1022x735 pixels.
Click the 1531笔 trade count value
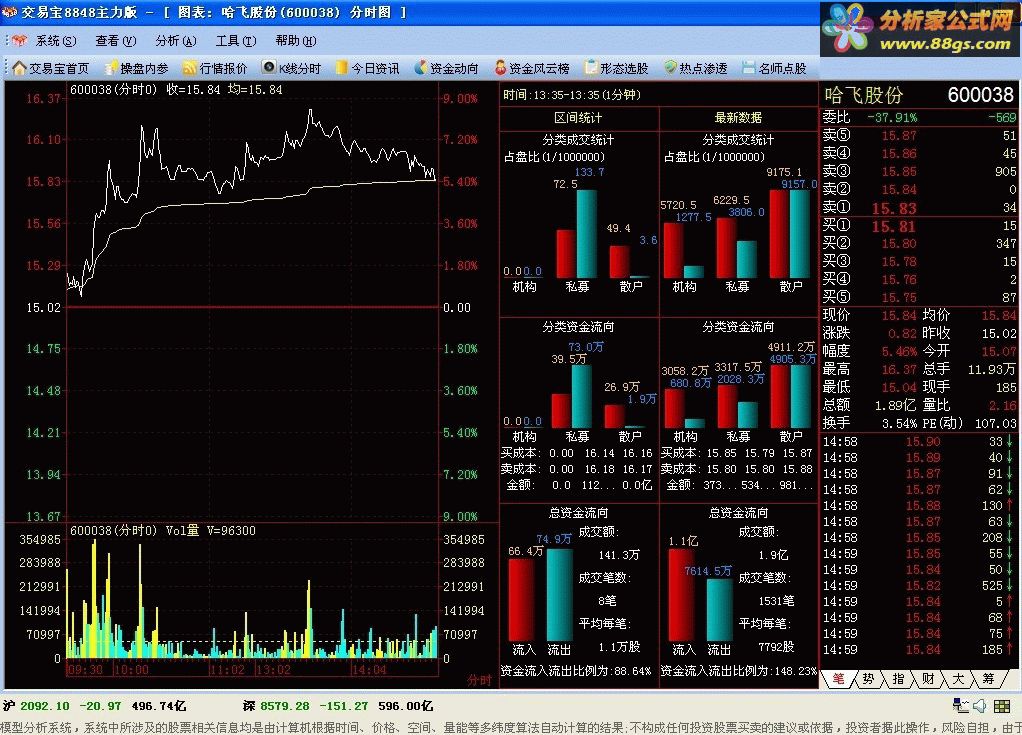point(776,600)
